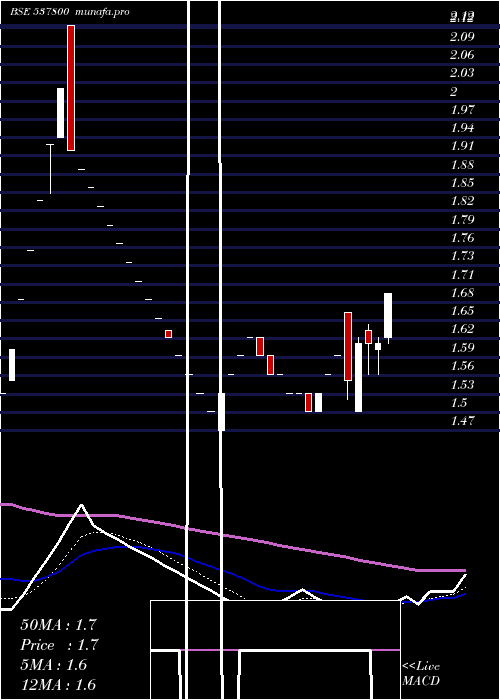
Task: Select the 1.56 price axis label
Action: point(462,366)
